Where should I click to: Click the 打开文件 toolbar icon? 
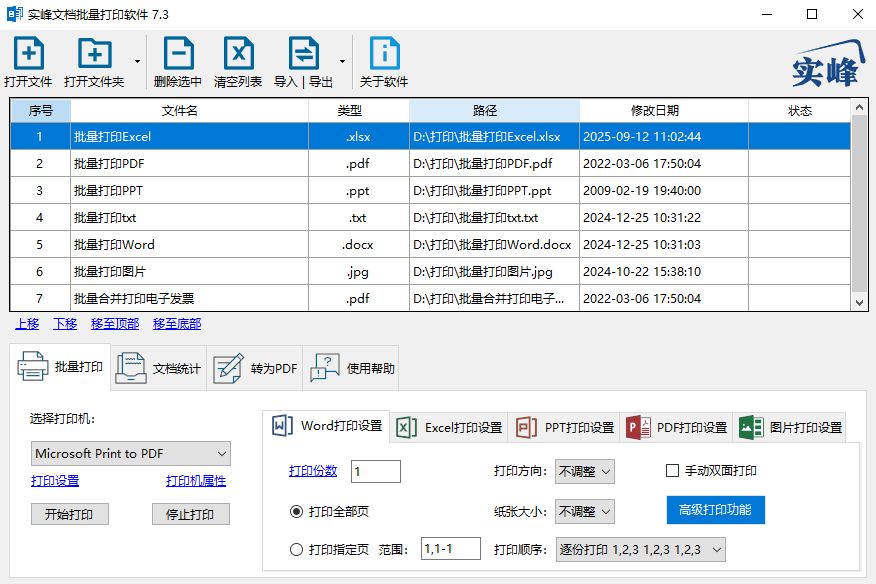point(28,54)
